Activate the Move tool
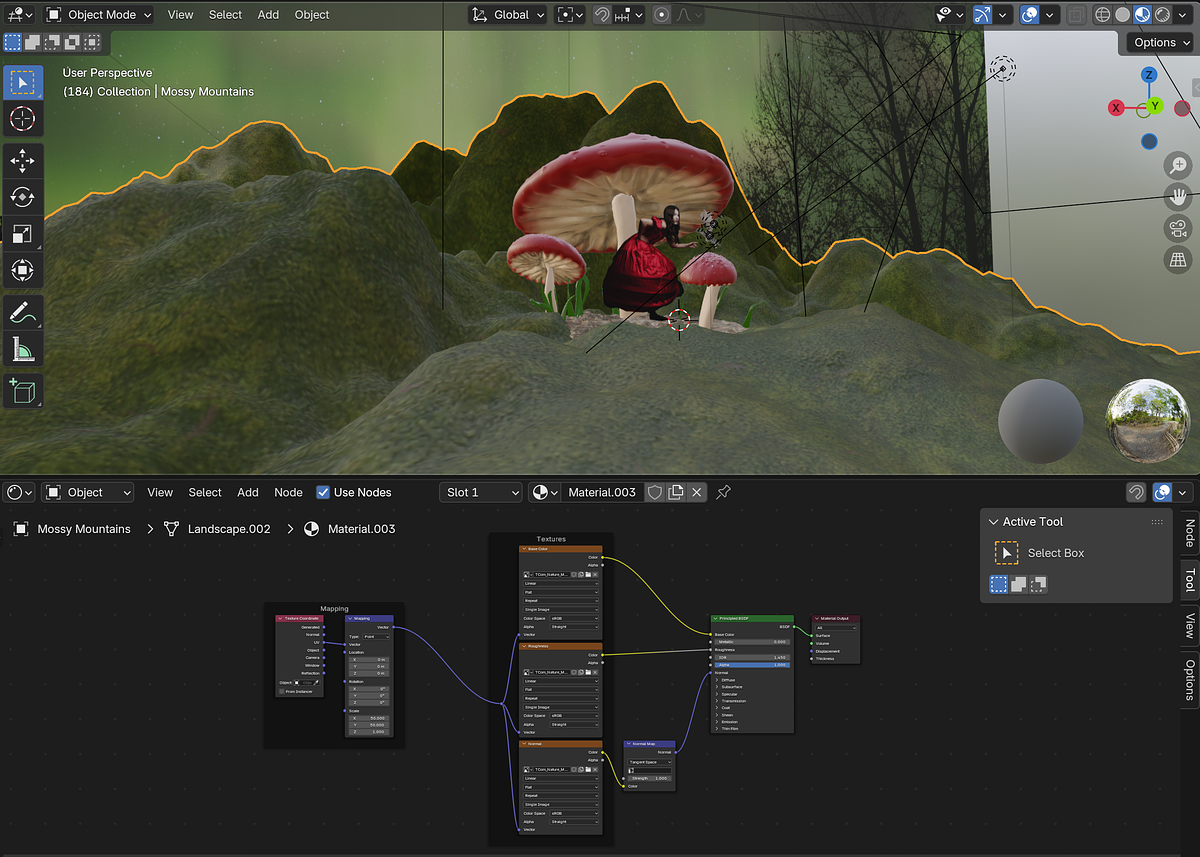 (22, 160)
